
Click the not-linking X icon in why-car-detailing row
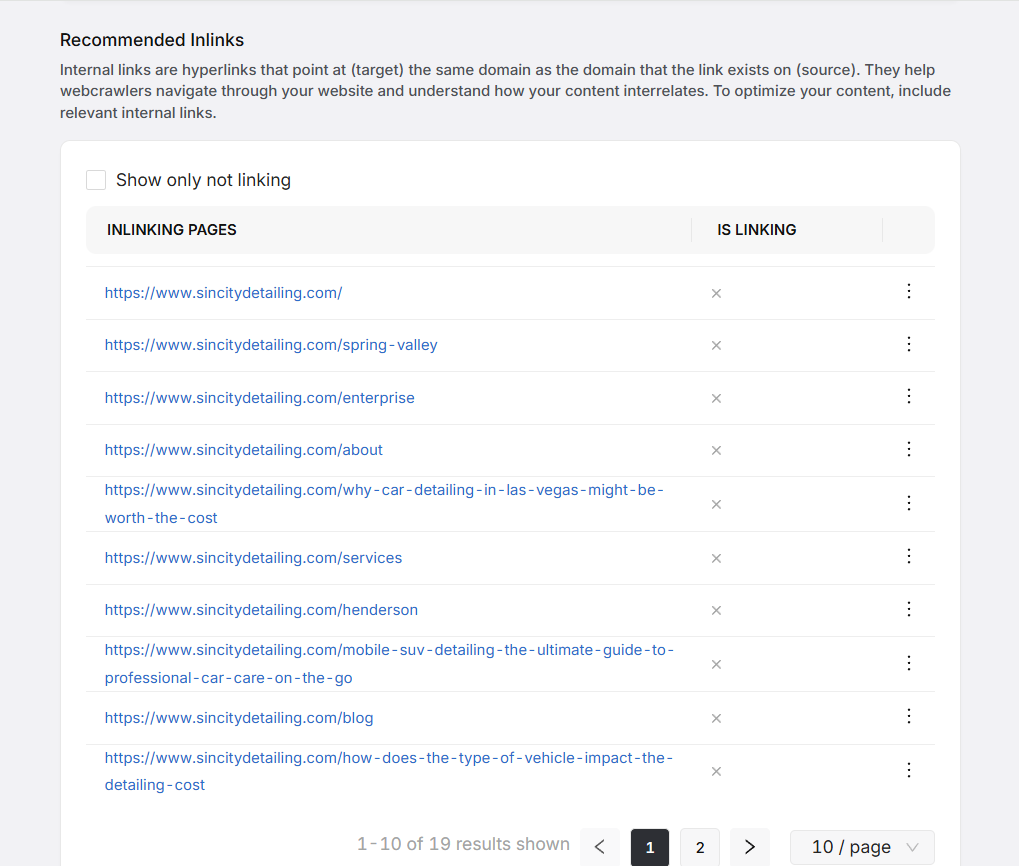point(716,504)
